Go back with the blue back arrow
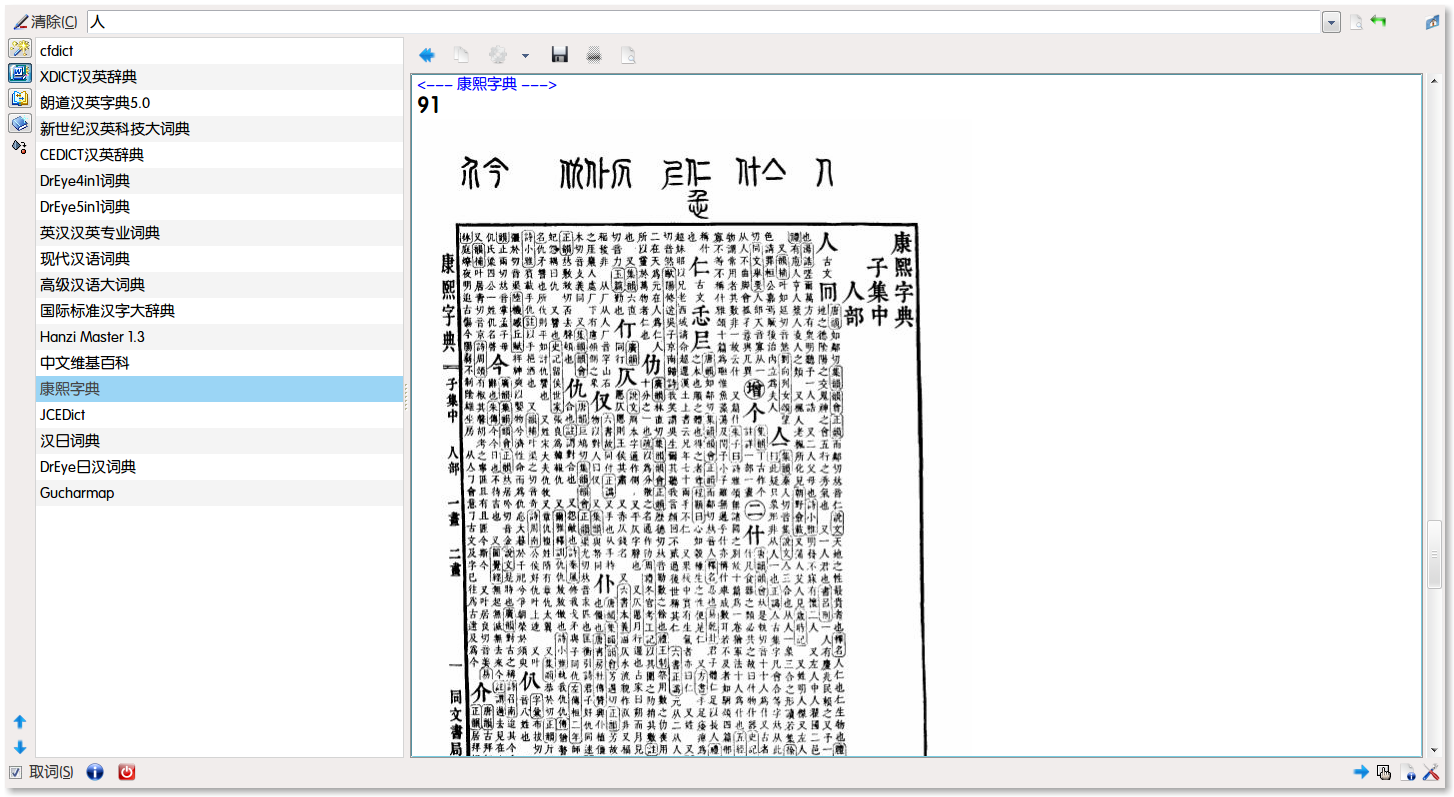The image size is (1454, 797). 427,55
